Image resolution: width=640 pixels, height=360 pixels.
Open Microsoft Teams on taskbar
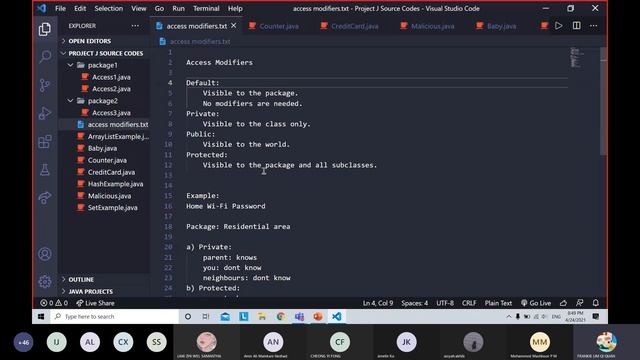click(x=299, y=316)
